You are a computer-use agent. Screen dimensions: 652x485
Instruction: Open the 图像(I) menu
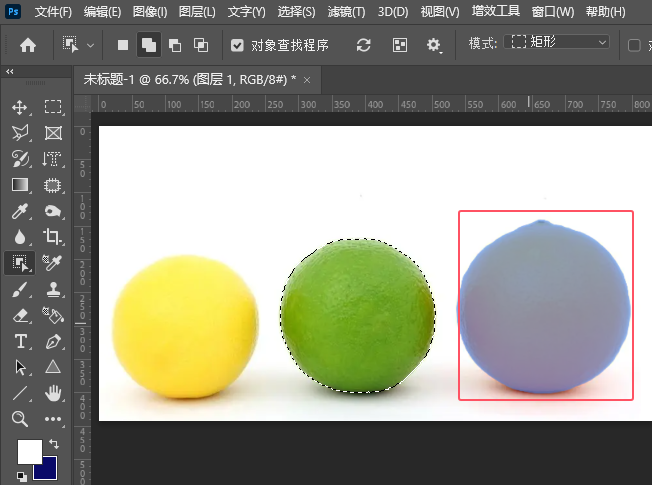tap(150, 12)
